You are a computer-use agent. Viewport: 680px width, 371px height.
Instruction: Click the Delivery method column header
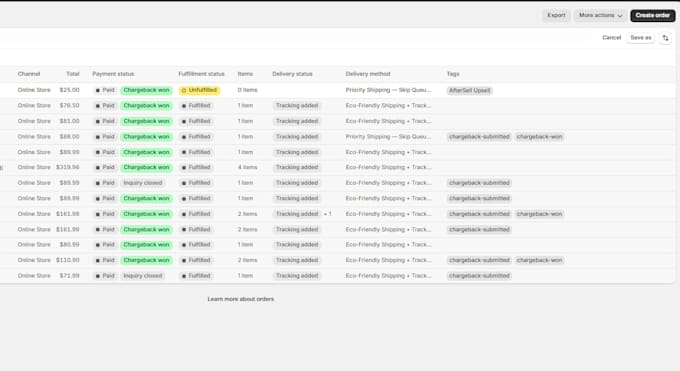(x=368, y=74)
